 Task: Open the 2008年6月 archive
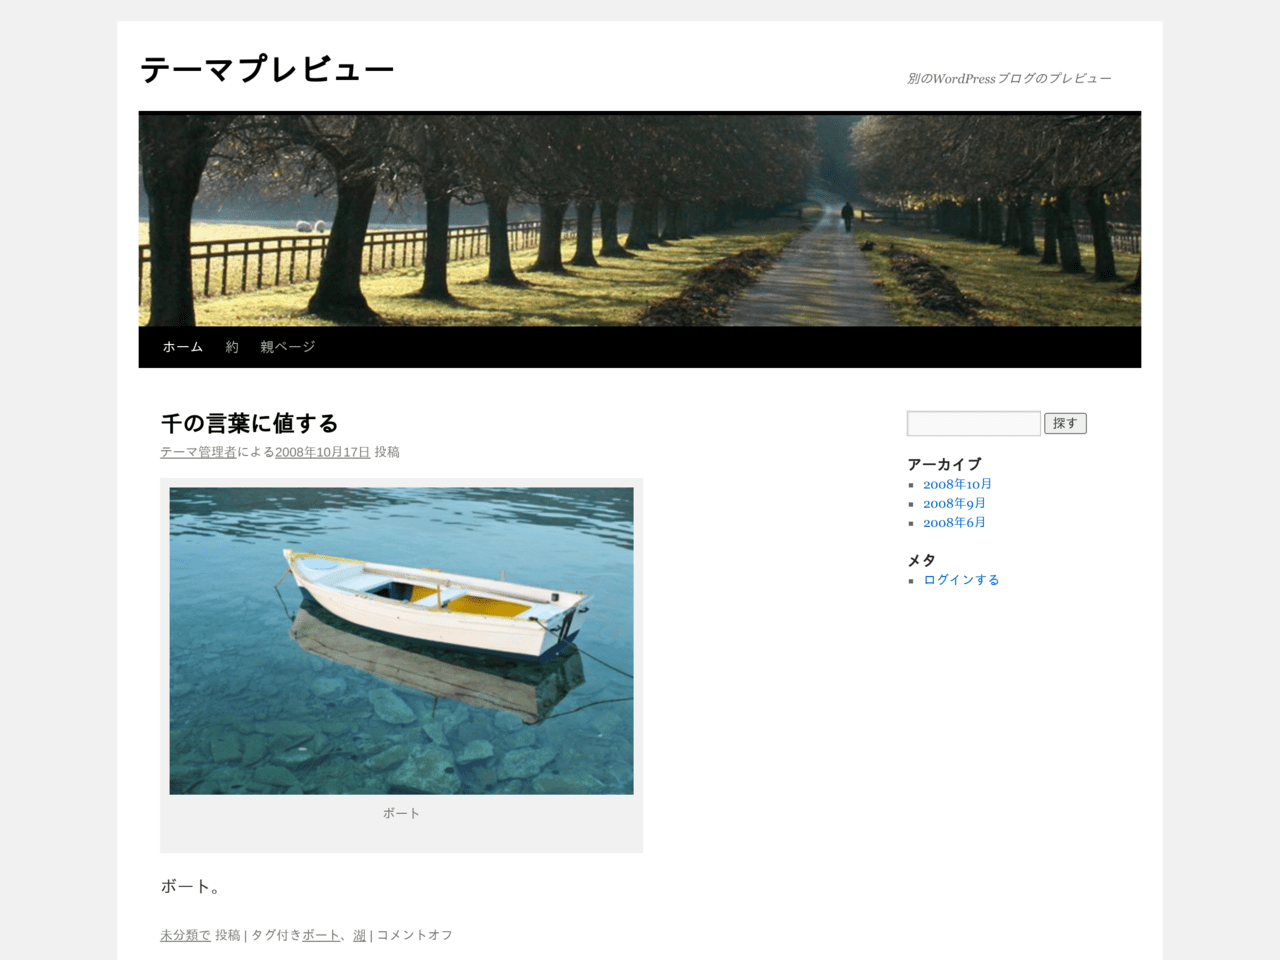coord(954,522)
